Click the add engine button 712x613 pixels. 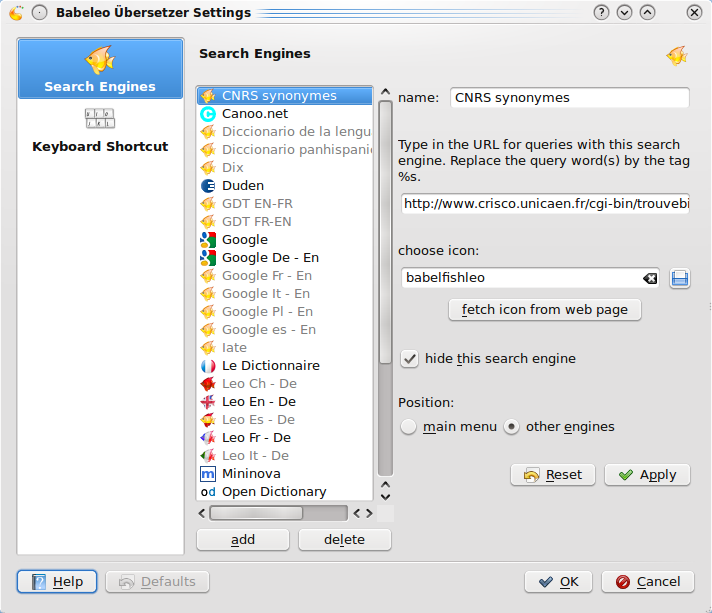[243, 539]
